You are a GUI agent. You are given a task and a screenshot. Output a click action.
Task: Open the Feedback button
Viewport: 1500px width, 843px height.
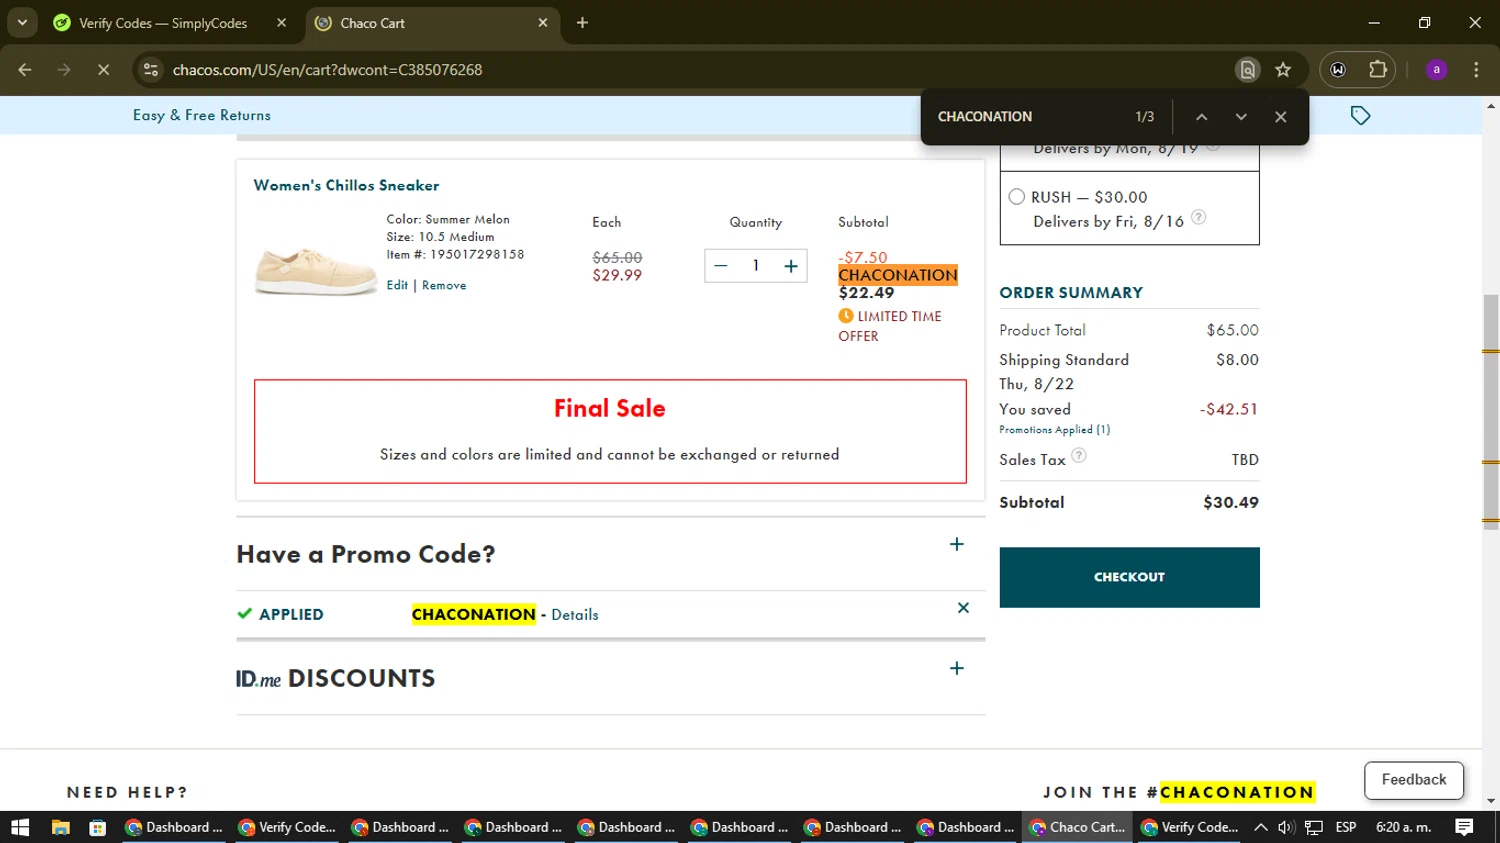(x=1414, y=780)
